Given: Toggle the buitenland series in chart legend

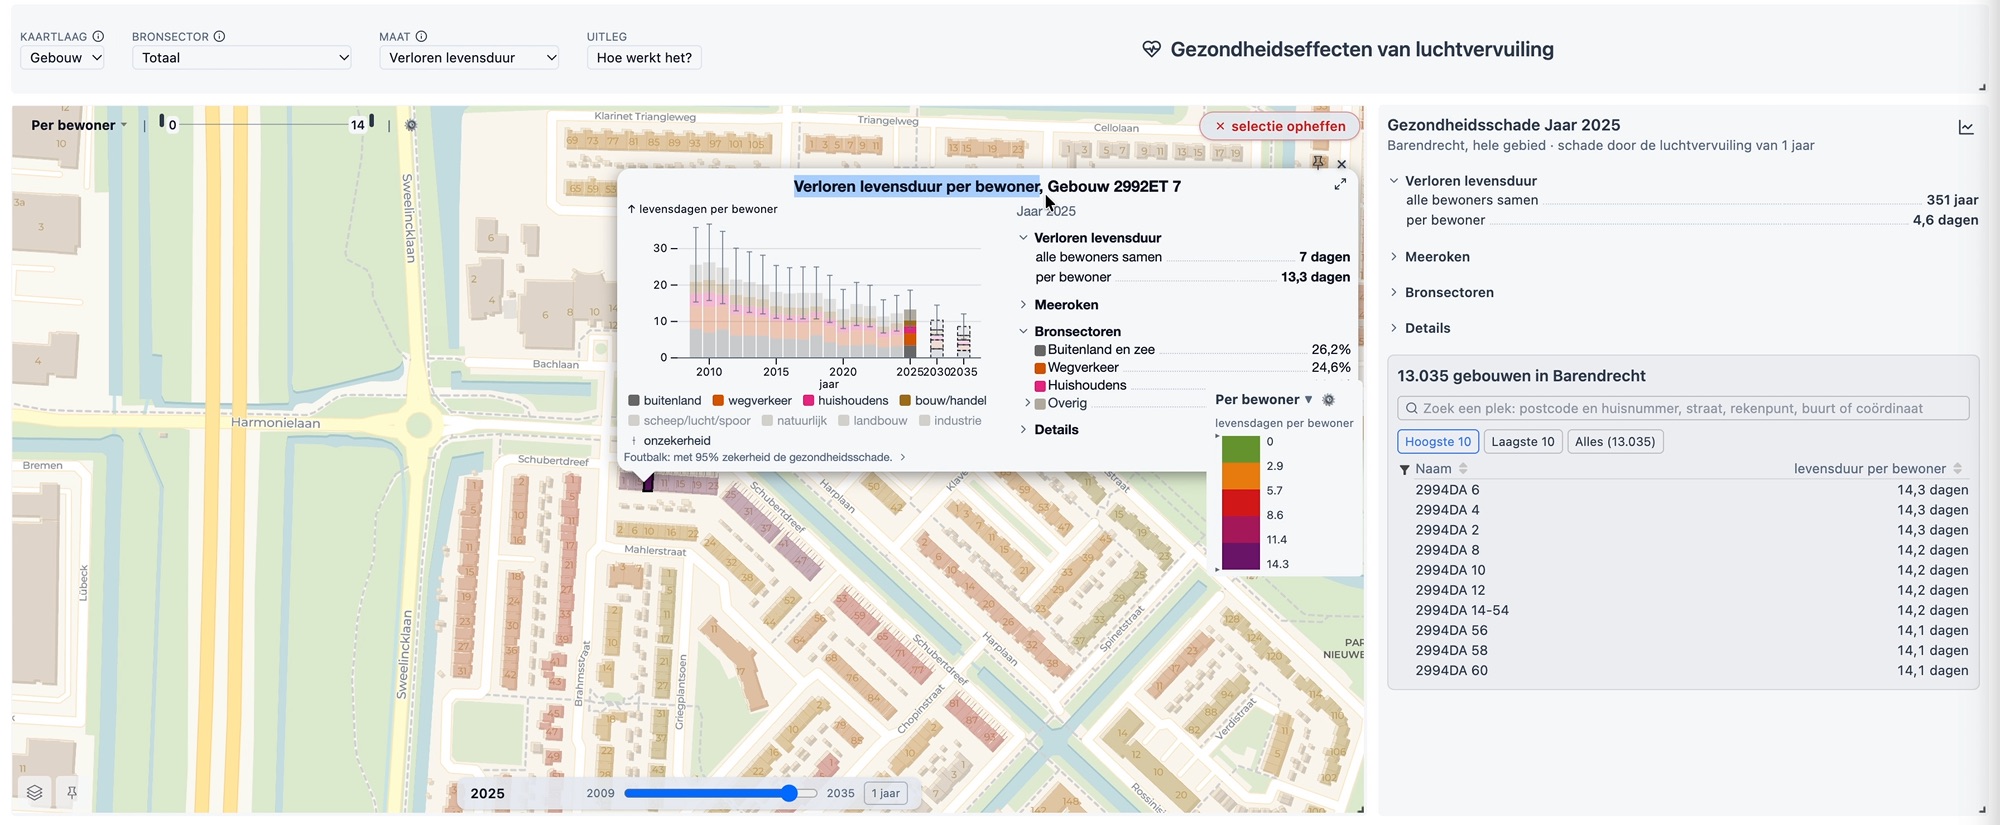Looking at the screenshot, I should point(665,401).
